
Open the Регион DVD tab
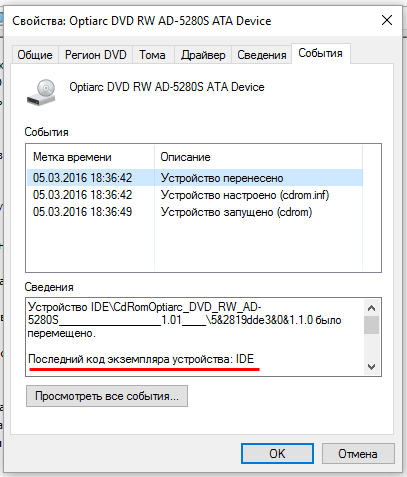[96, 55]
